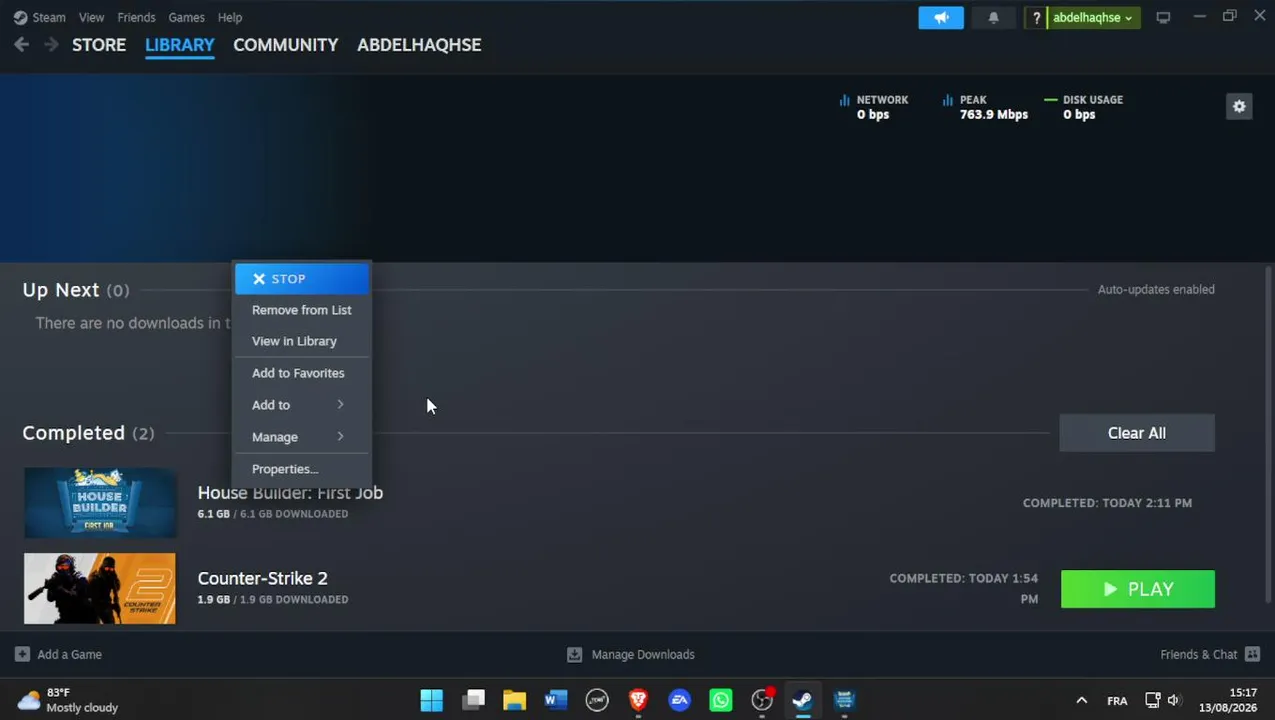Image resolution: width=1275 pixels, height=720 pixels.
Task: Open the EA app from taskbar
Action: pyautogui.click(x=679, y=700)
